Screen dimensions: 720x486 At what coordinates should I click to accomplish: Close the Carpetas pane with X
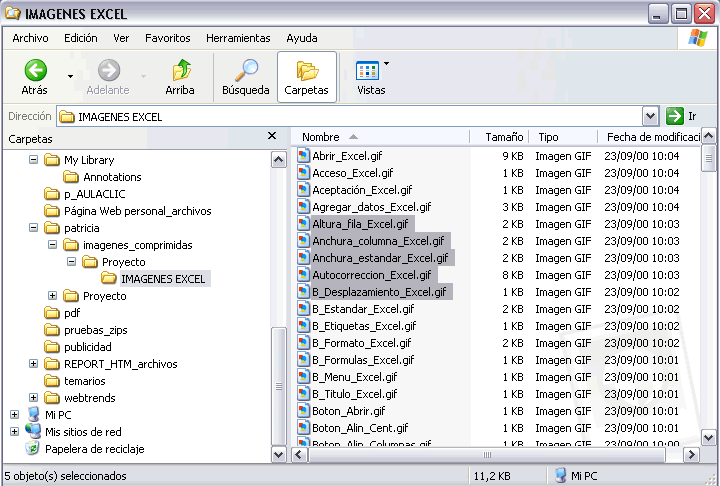[272, 136]
